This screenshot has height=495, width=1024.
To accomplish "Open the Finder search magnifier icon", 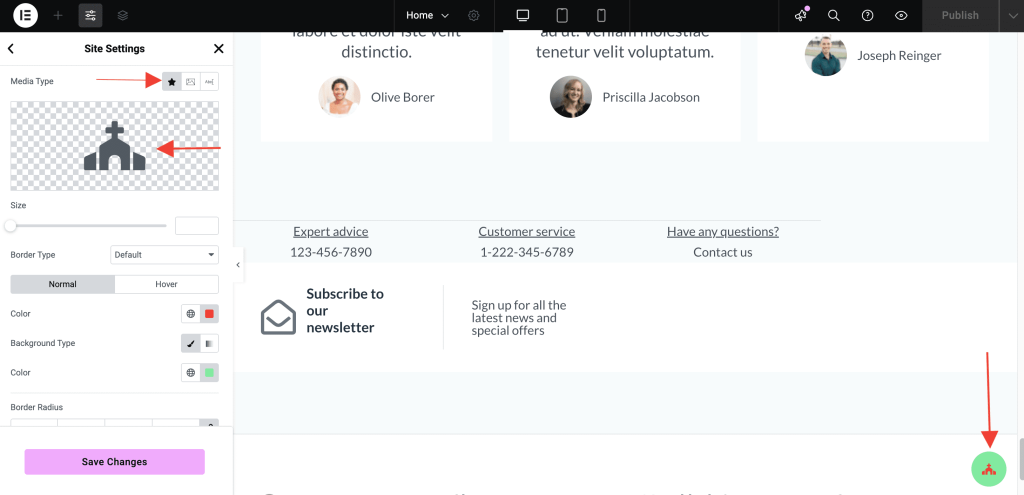I will pyautogui.click(x=834, y=16).
